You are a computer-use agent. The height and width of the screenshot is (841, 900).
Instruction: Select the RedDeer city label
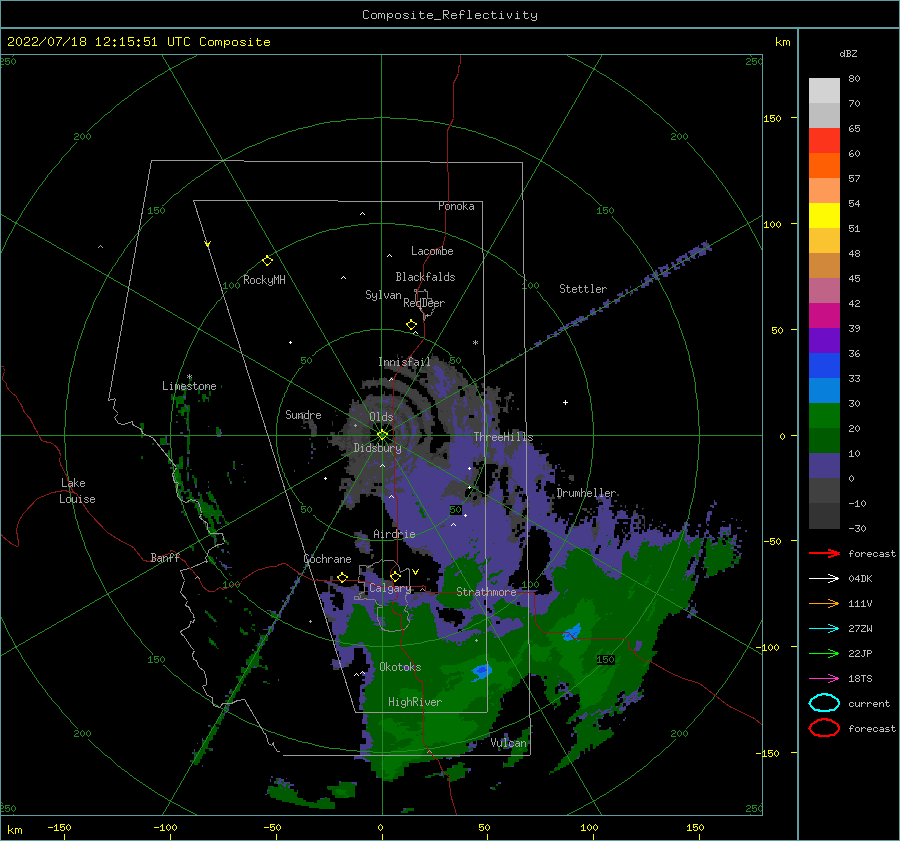[x=424, y=303]
